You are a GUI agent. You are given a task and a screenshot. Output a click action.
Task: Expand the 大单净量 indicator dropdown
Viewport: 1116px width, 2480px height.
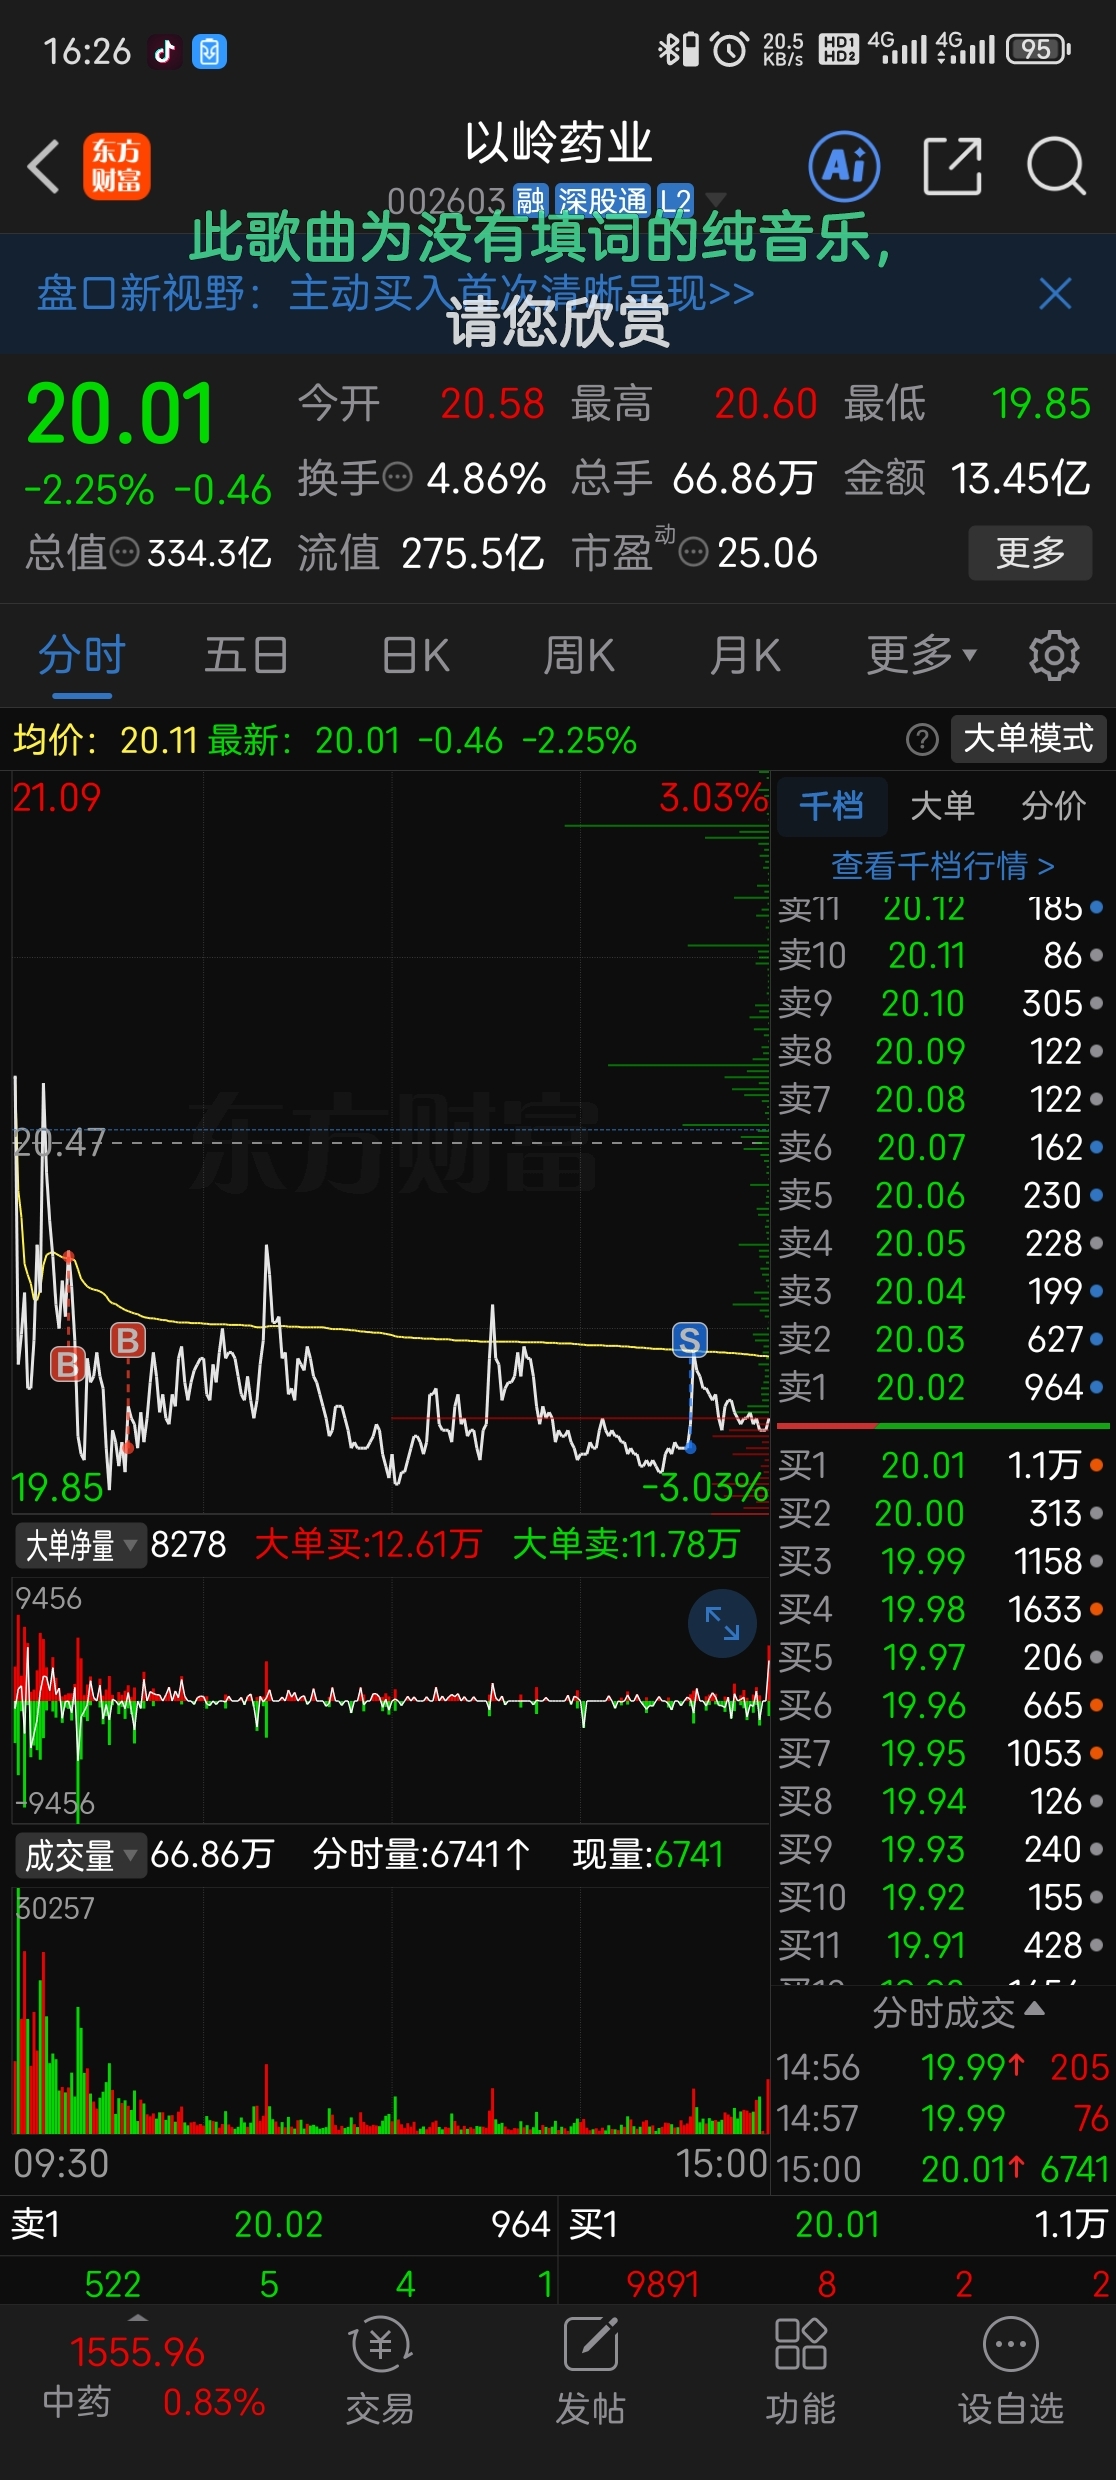(x=80, y=1546)
